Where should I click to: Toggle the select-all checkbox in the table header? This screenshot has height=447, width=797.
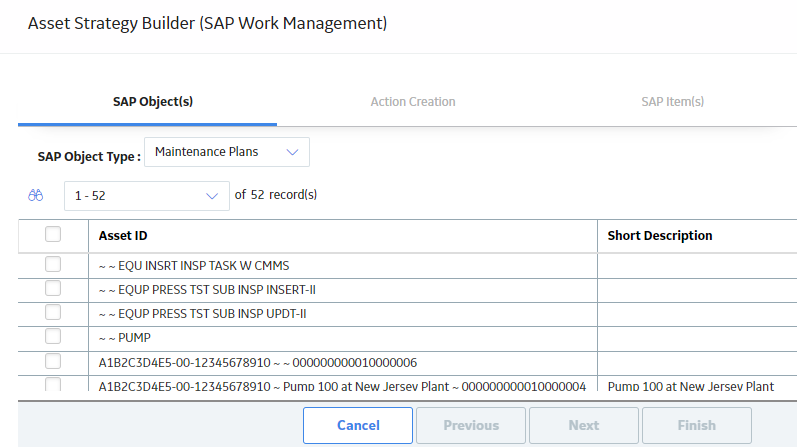pyautogui.click(x=53, y=234)
